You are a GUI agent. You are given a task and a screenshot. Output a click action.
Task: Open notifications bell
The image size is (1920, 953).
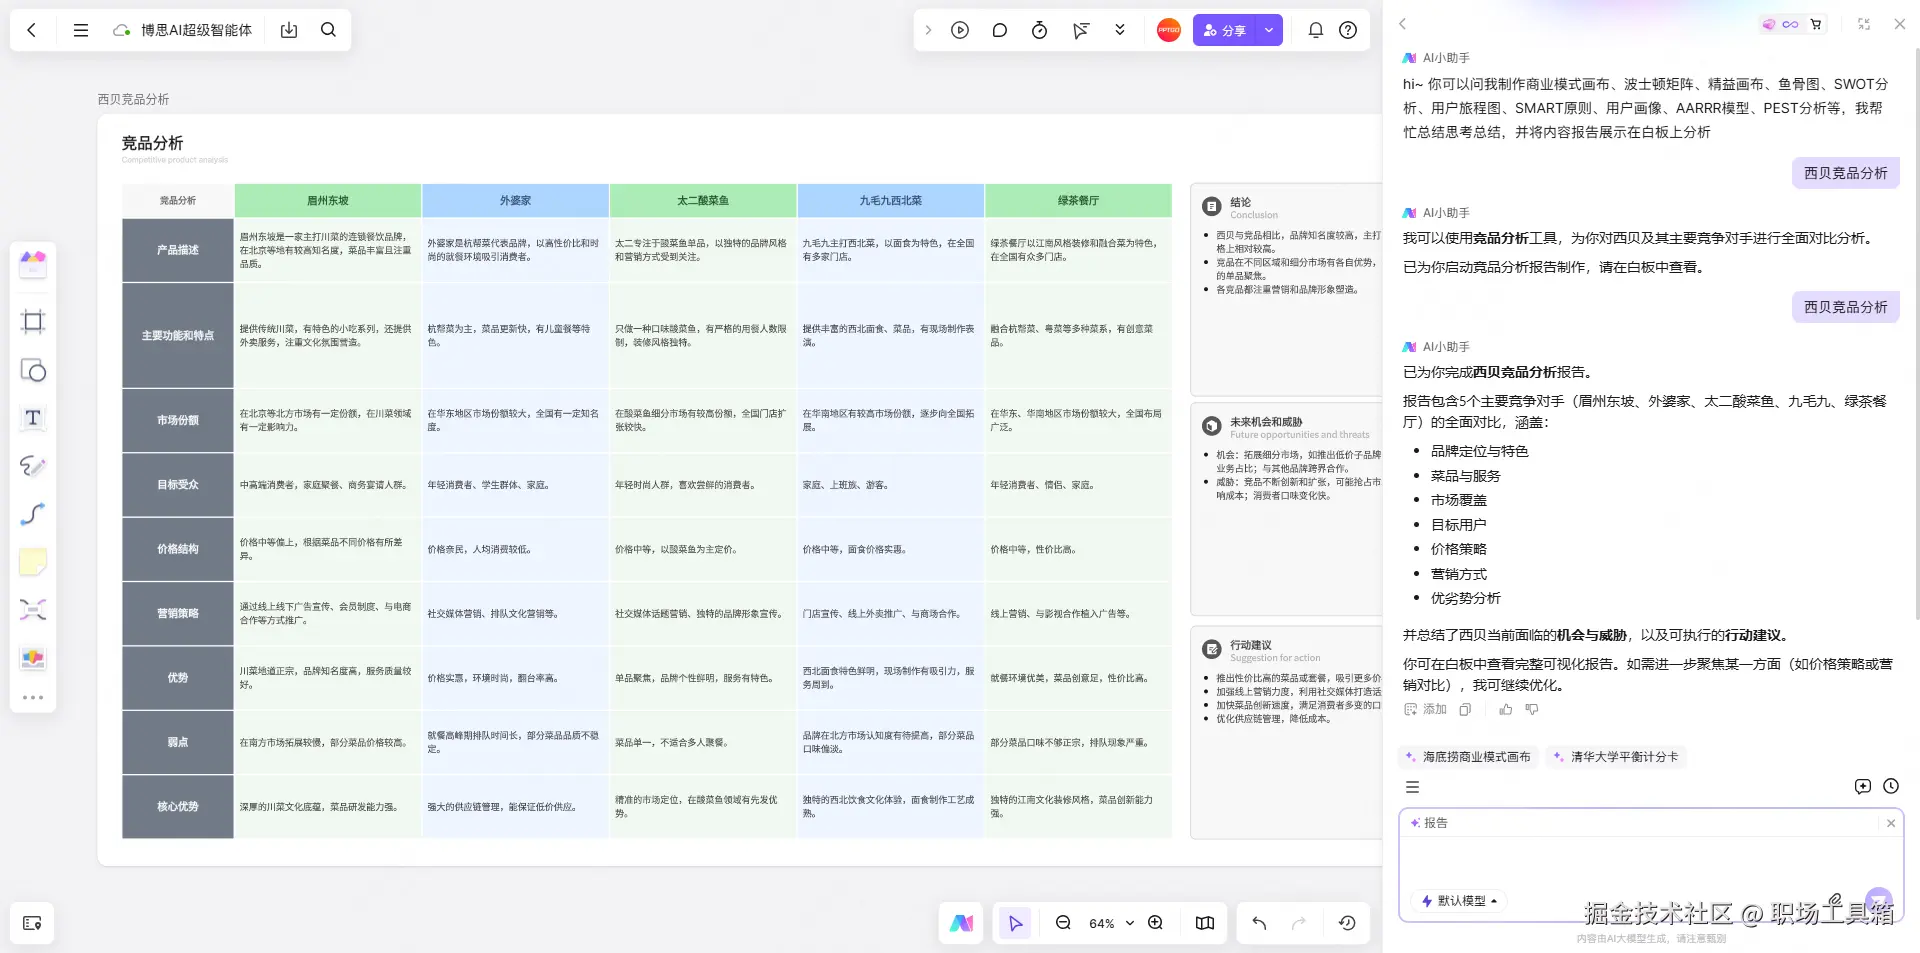point(1316,30)
